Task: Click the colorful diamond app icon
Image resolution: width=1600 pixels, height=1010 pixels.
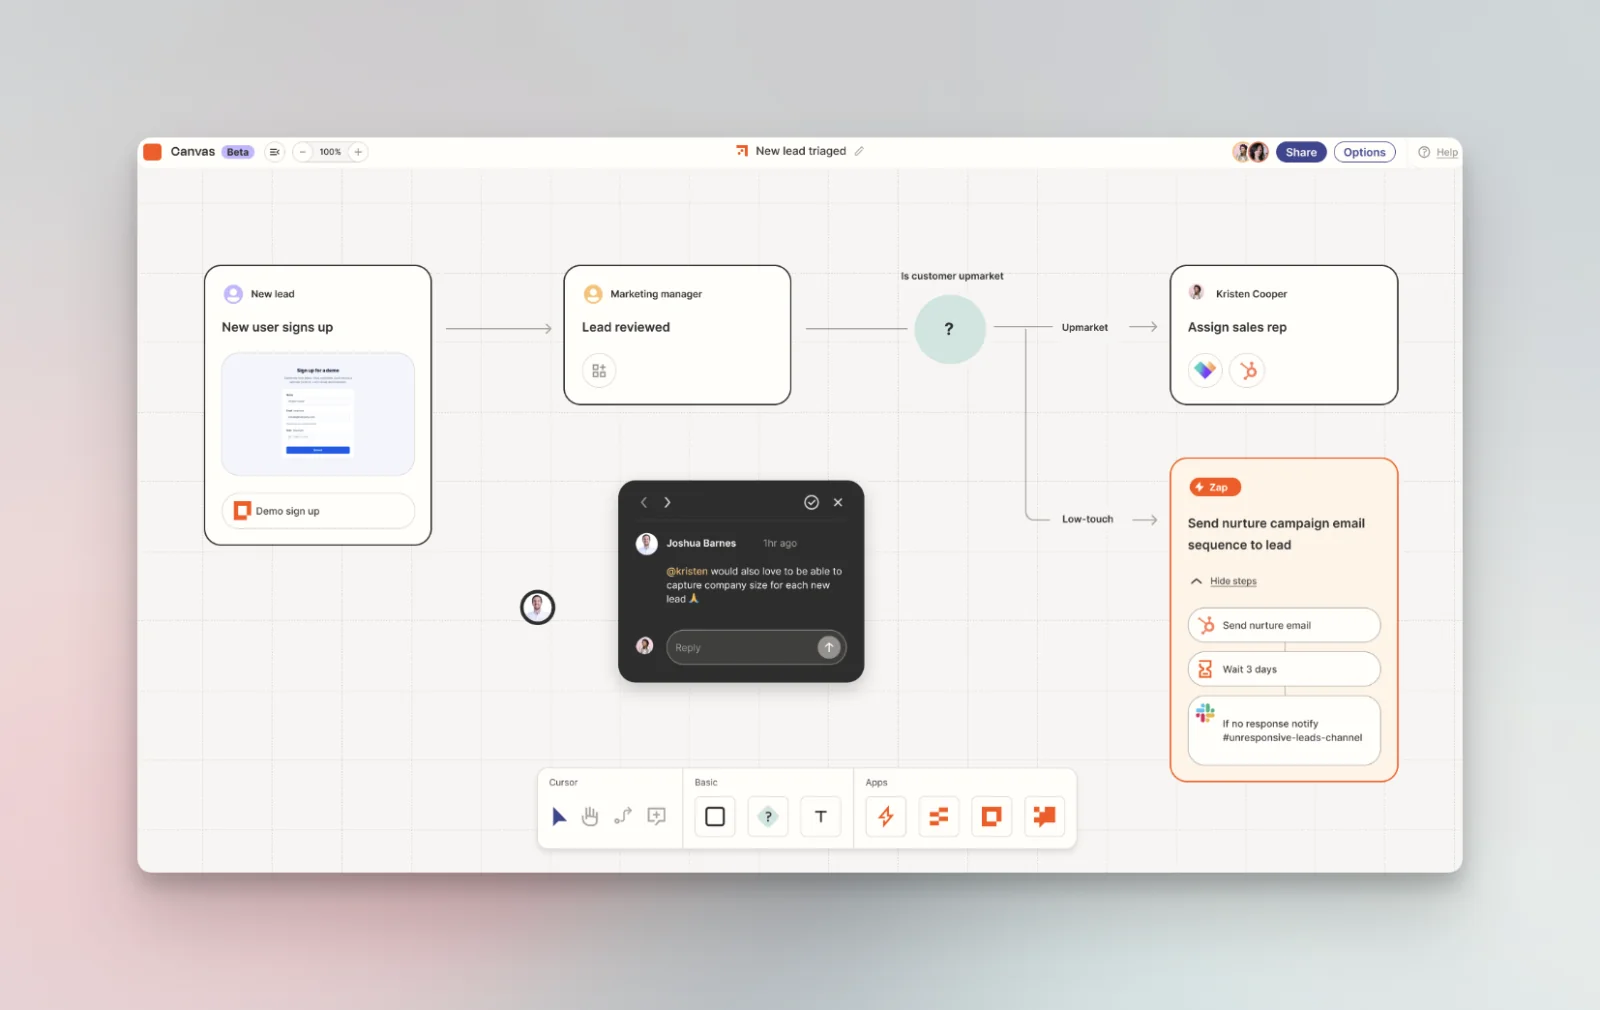Action: pos(1205,370)
